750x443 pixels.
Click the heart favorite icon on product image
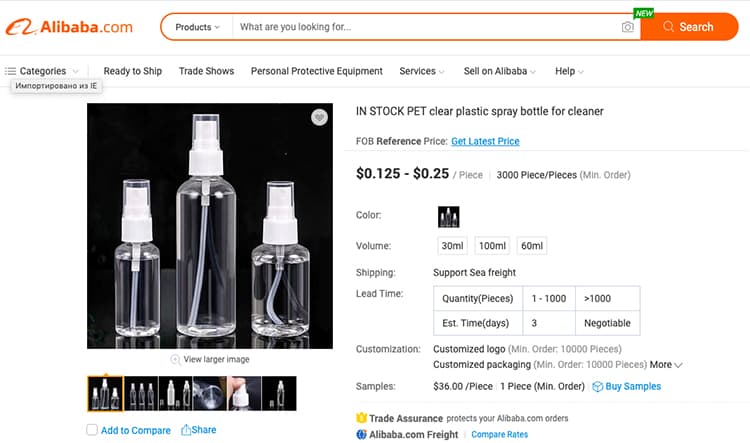pyautogui.click(x=320, y=117)
